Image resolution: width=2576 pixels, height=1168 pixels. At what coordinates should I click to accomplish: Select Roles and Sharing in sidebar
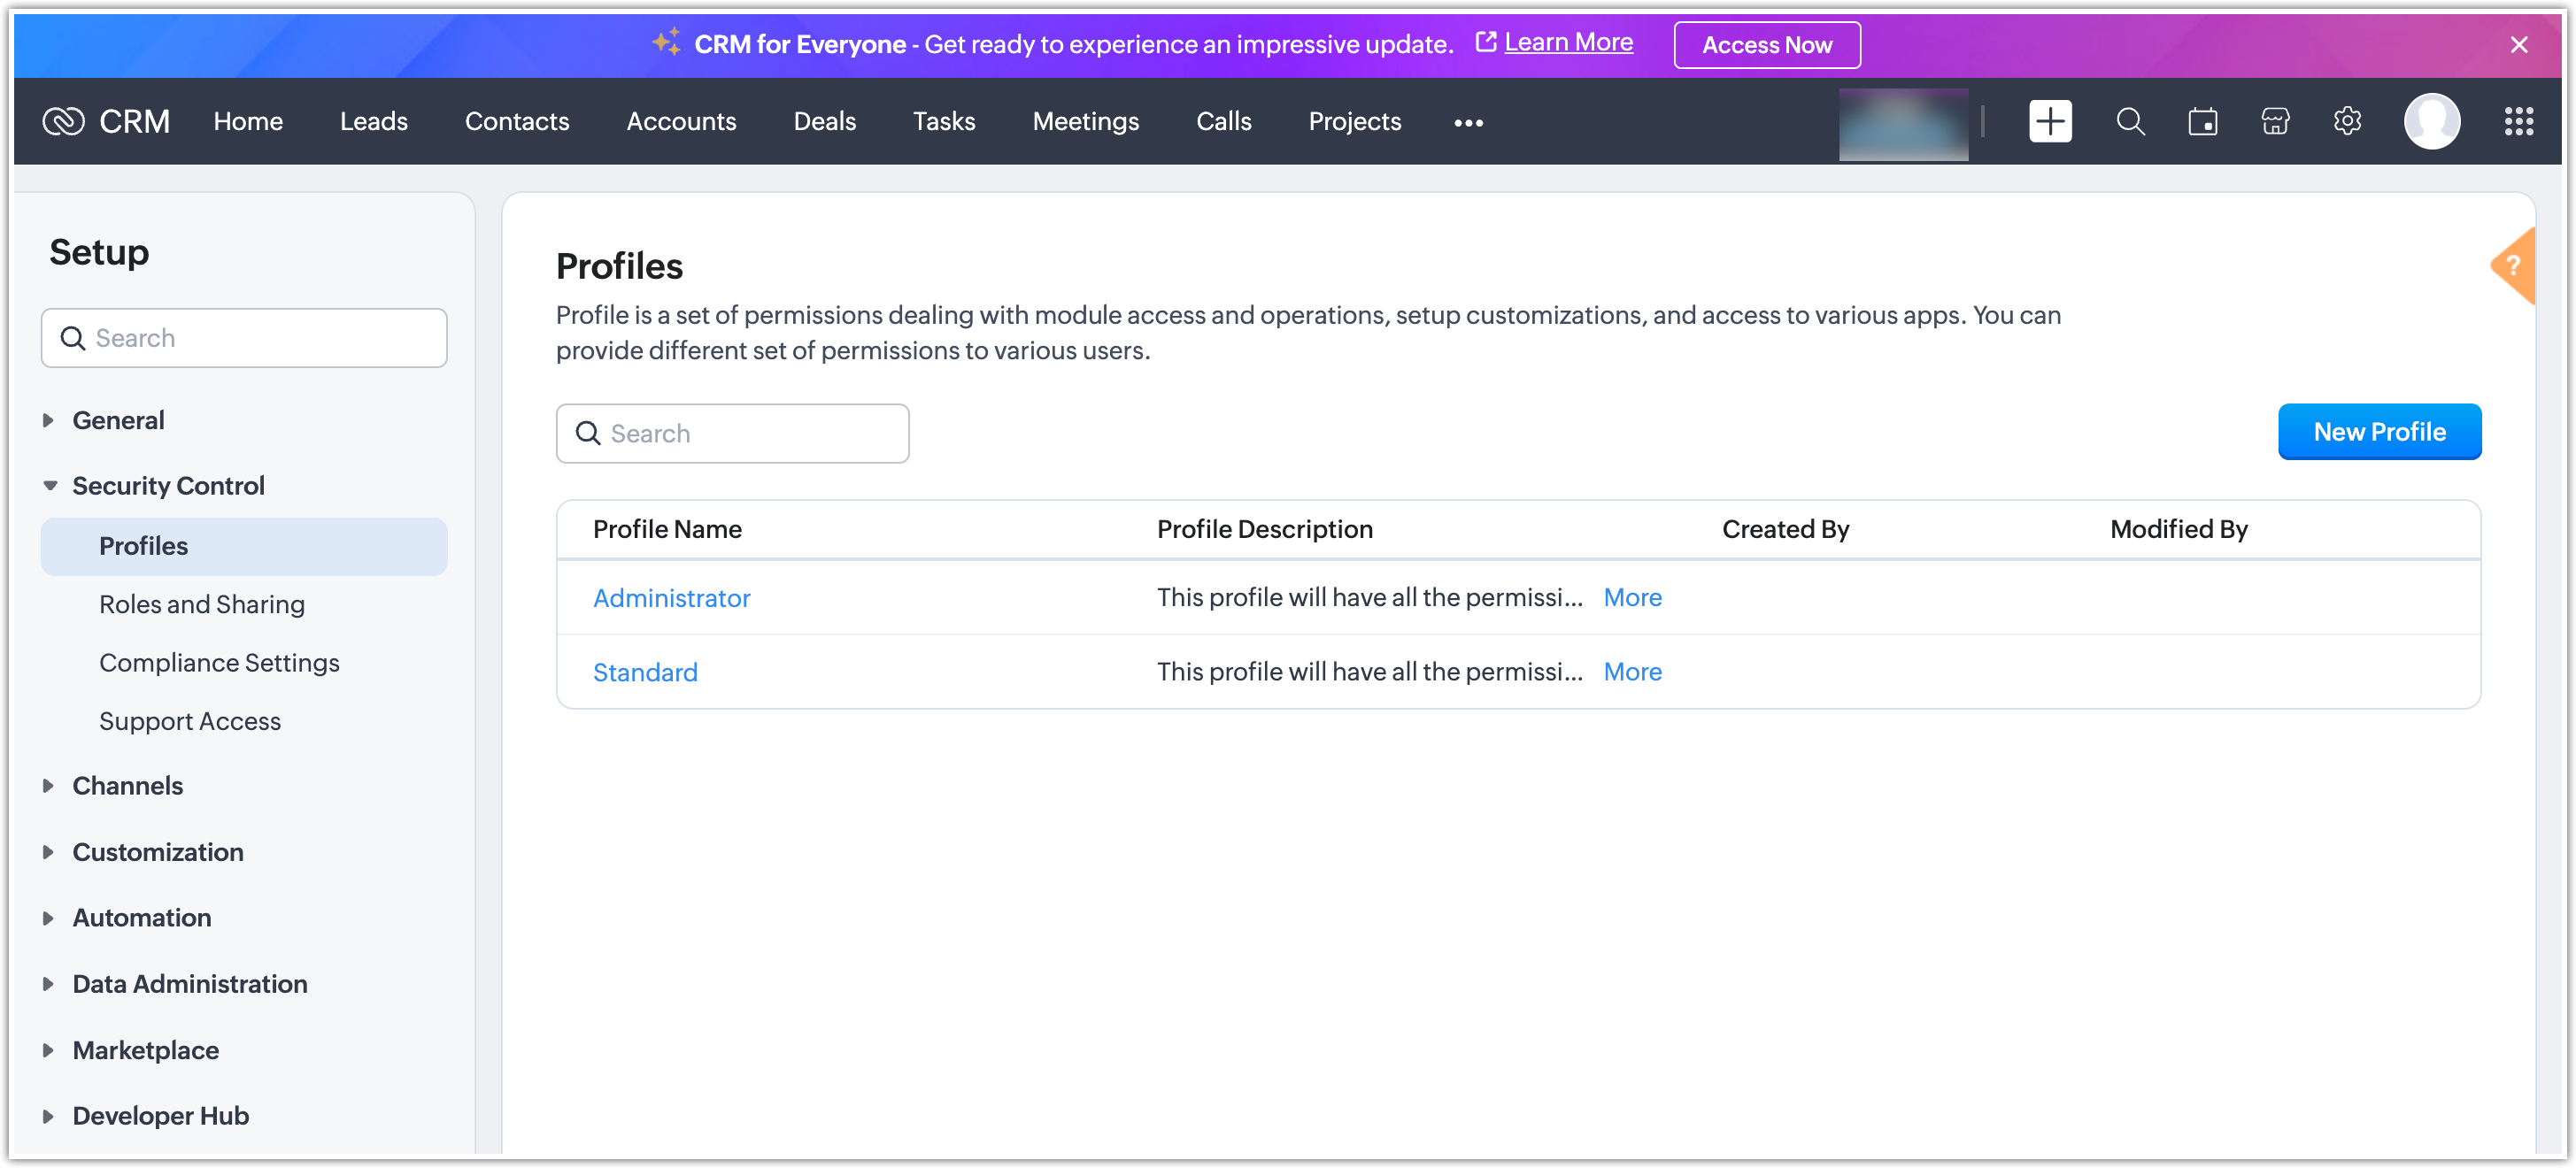tap(202, 604)
